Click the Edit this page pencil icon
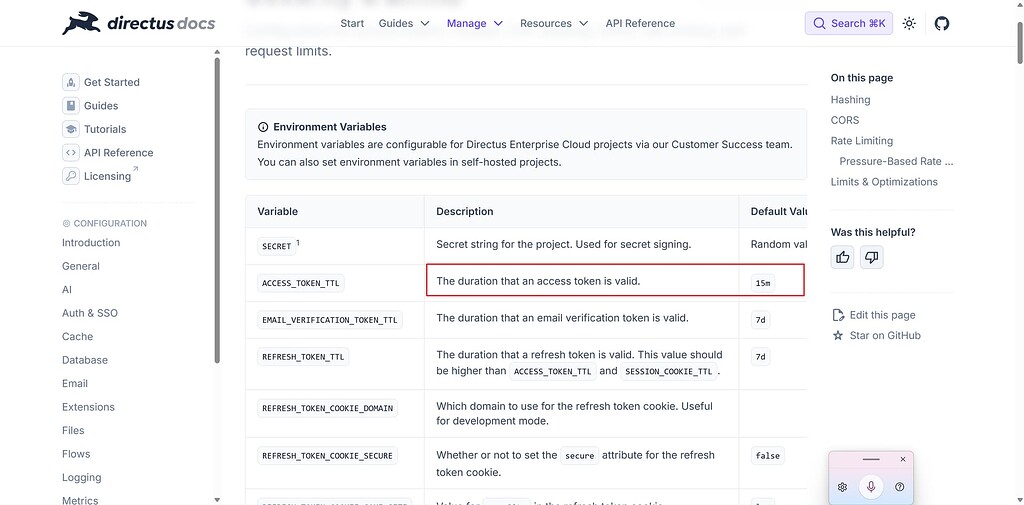 838,315
